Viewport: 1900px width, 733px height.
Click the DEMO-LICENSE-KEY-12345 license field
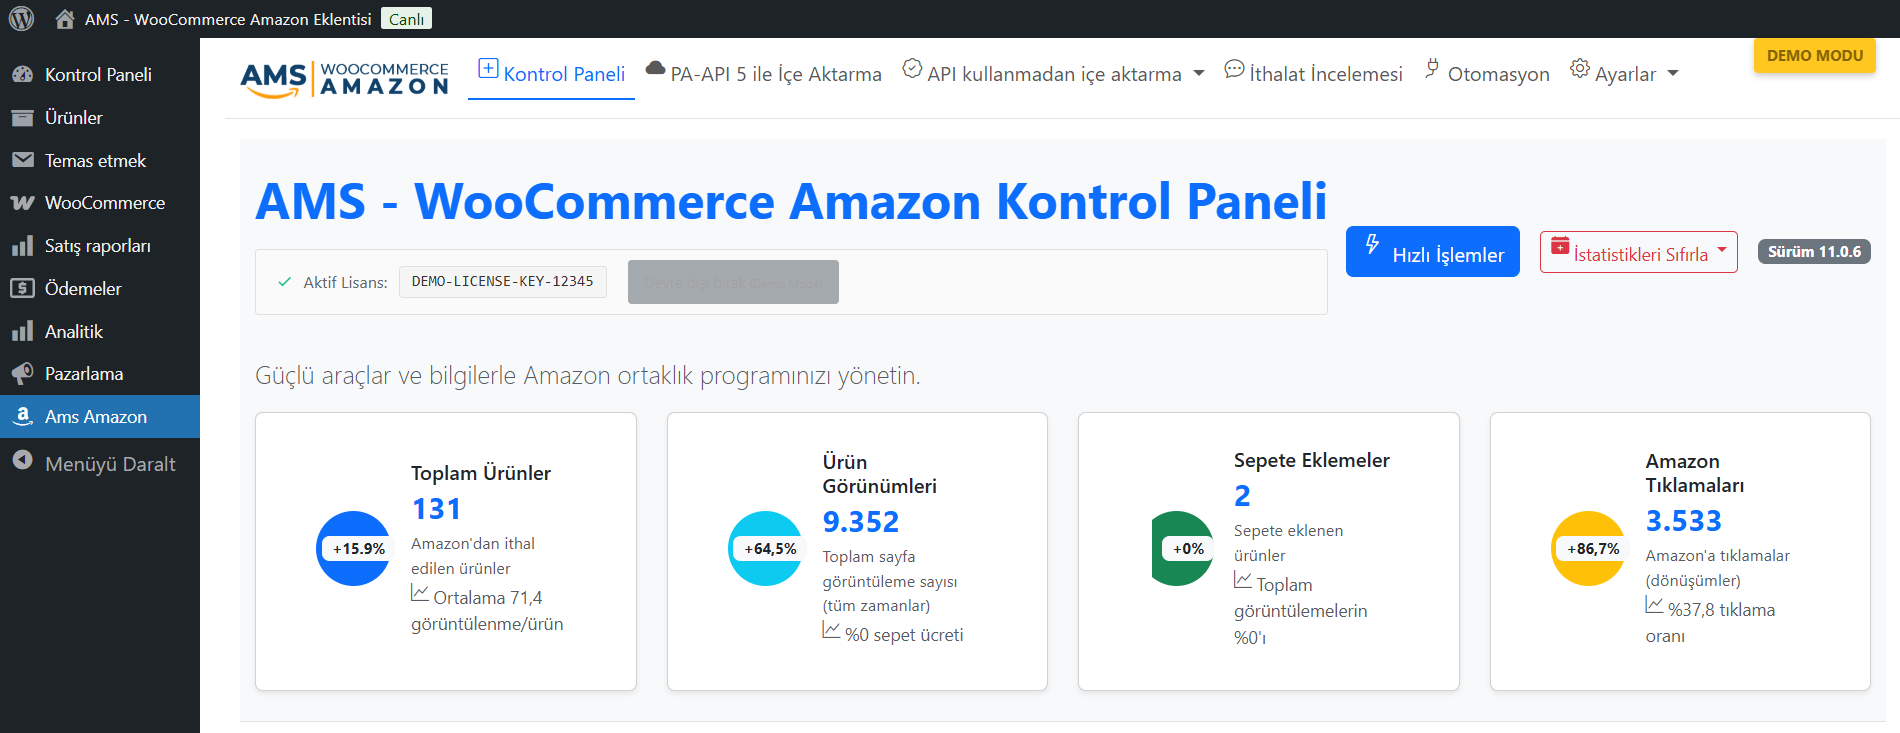click(503, 281)
